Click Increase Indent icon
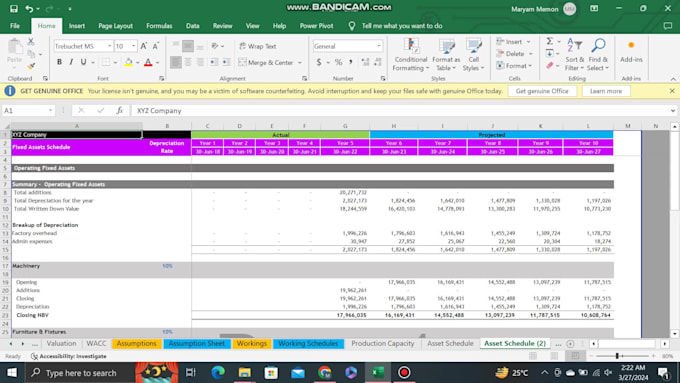The height and width of the screenshot is (383, 680). (x=226, y=62)
